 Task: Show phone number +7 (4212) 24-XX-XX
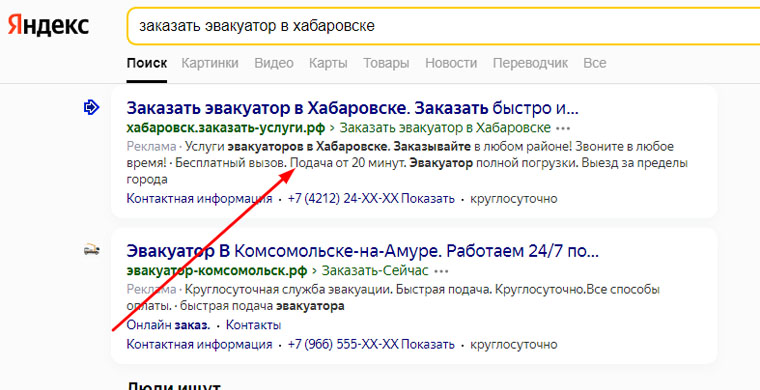pyautogui.click(x=371, y=199)
